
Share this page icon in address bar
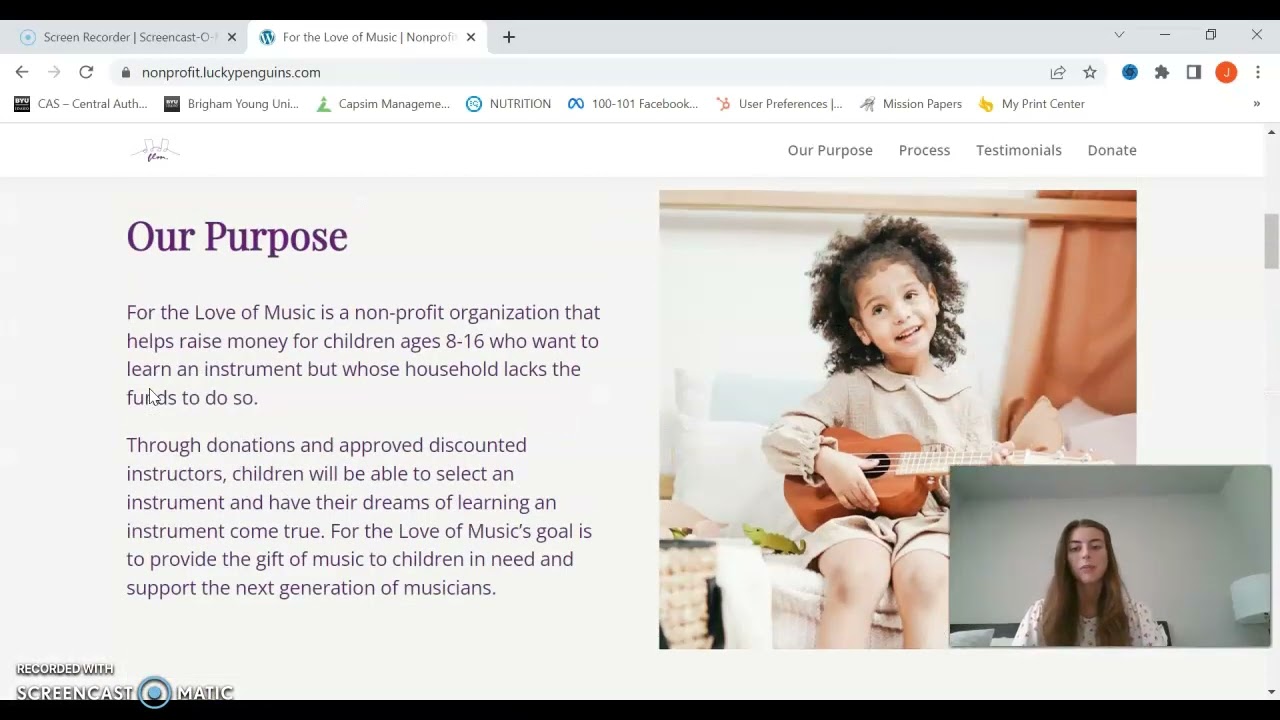pyautogui.click(x=1058, y=72)
